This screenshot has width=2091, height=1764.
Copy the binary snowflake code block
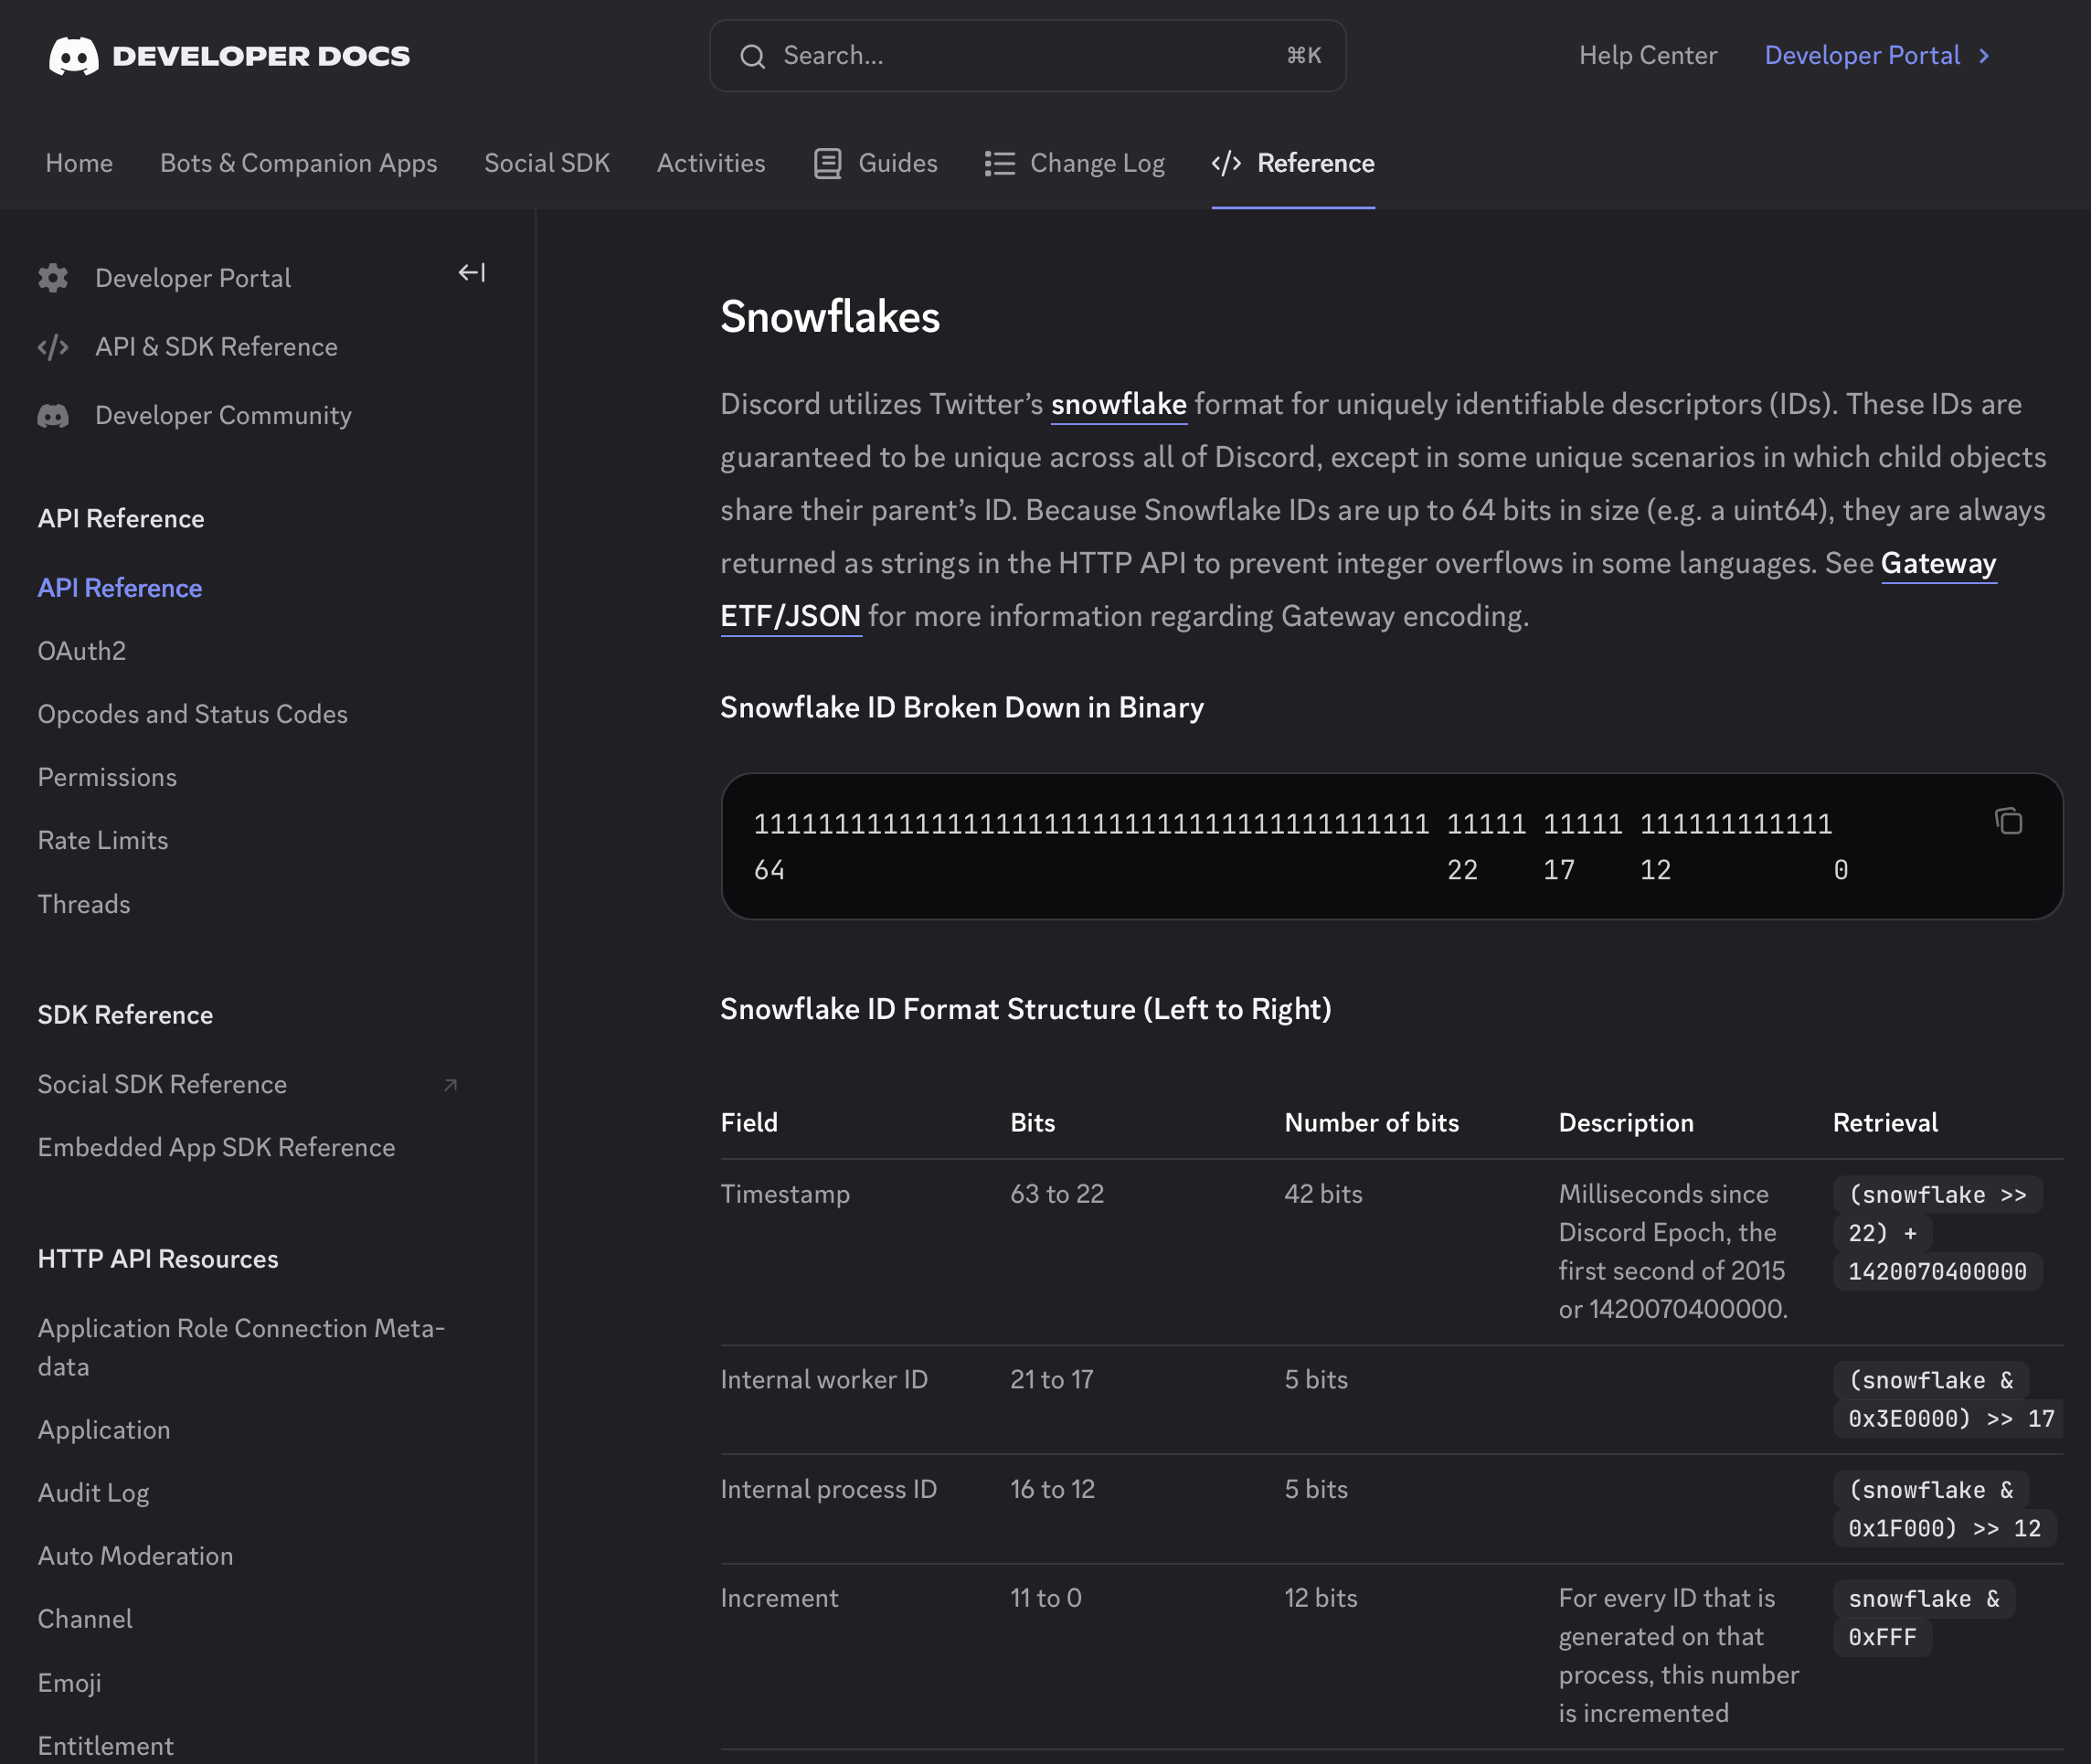pyautogui.click(x=2008, y=821)
